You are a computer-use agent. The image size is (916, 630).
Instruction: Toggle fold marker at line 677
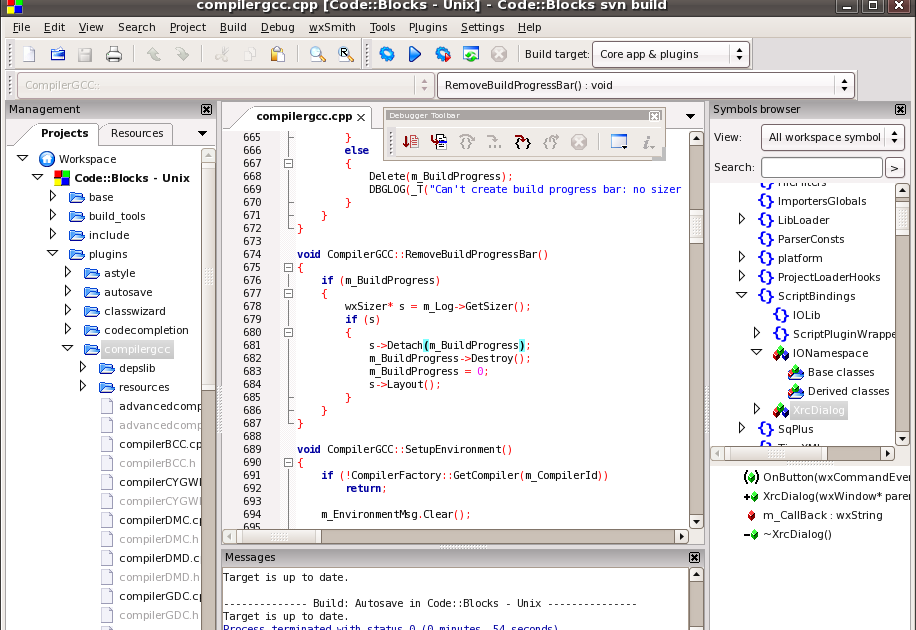point(288,293)
